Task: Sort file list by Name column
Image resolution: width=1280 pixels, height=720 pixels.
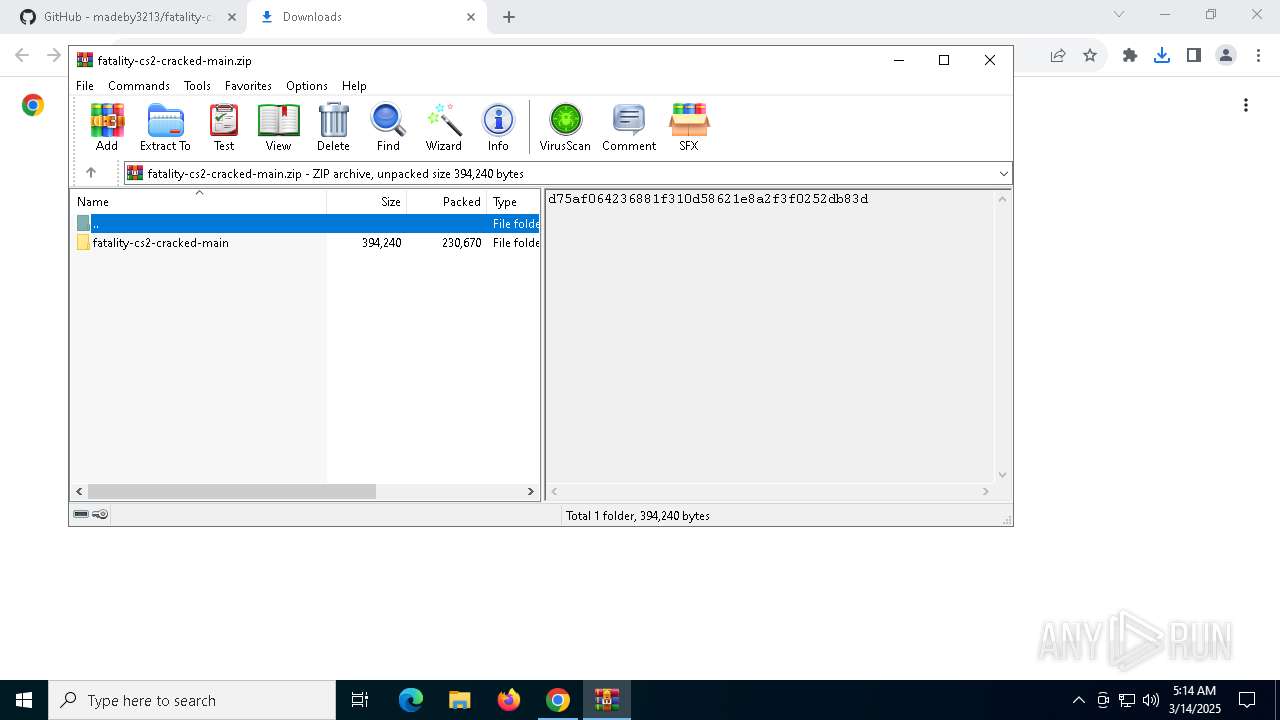Action: click(x=198, y=201)
